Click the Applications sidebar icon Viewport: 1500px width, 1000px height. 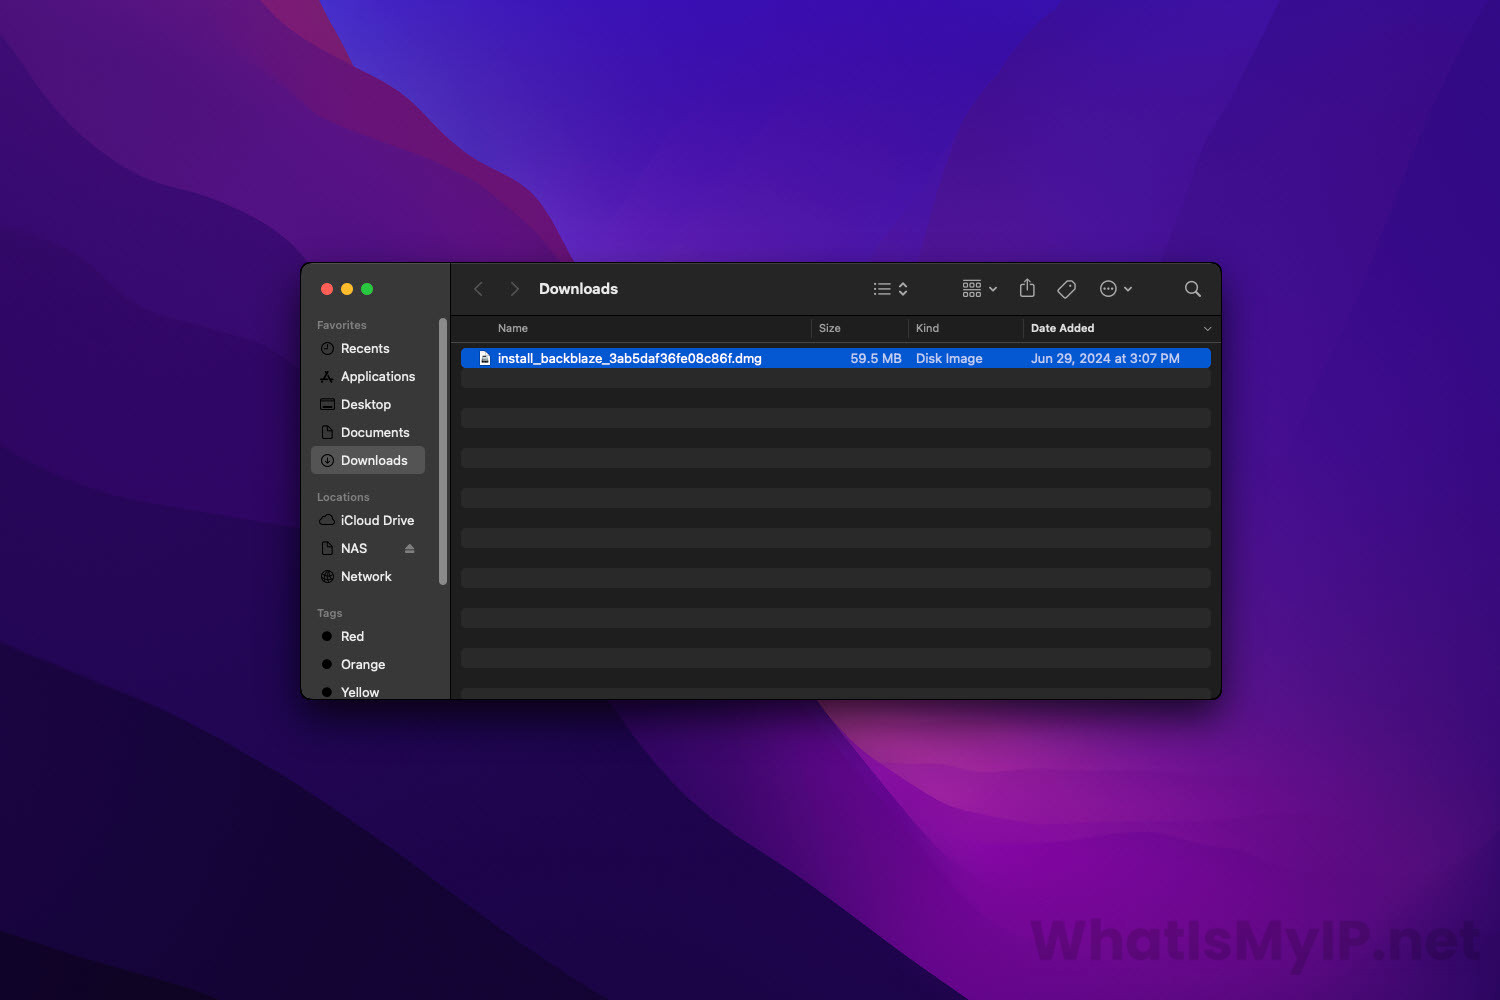[327, 376]
